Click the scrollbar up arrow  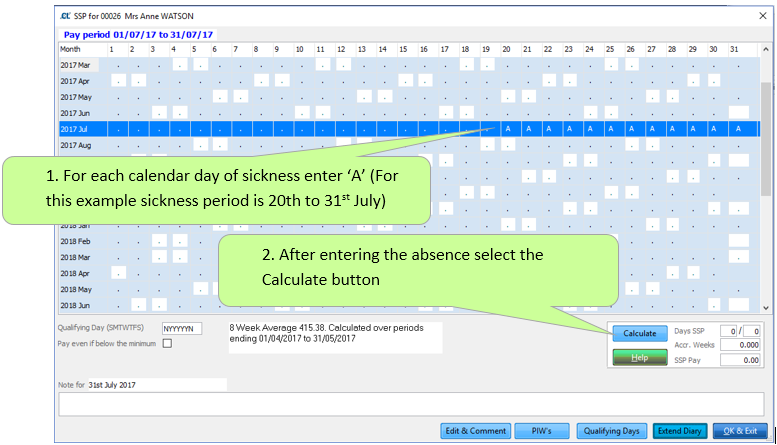765,48
